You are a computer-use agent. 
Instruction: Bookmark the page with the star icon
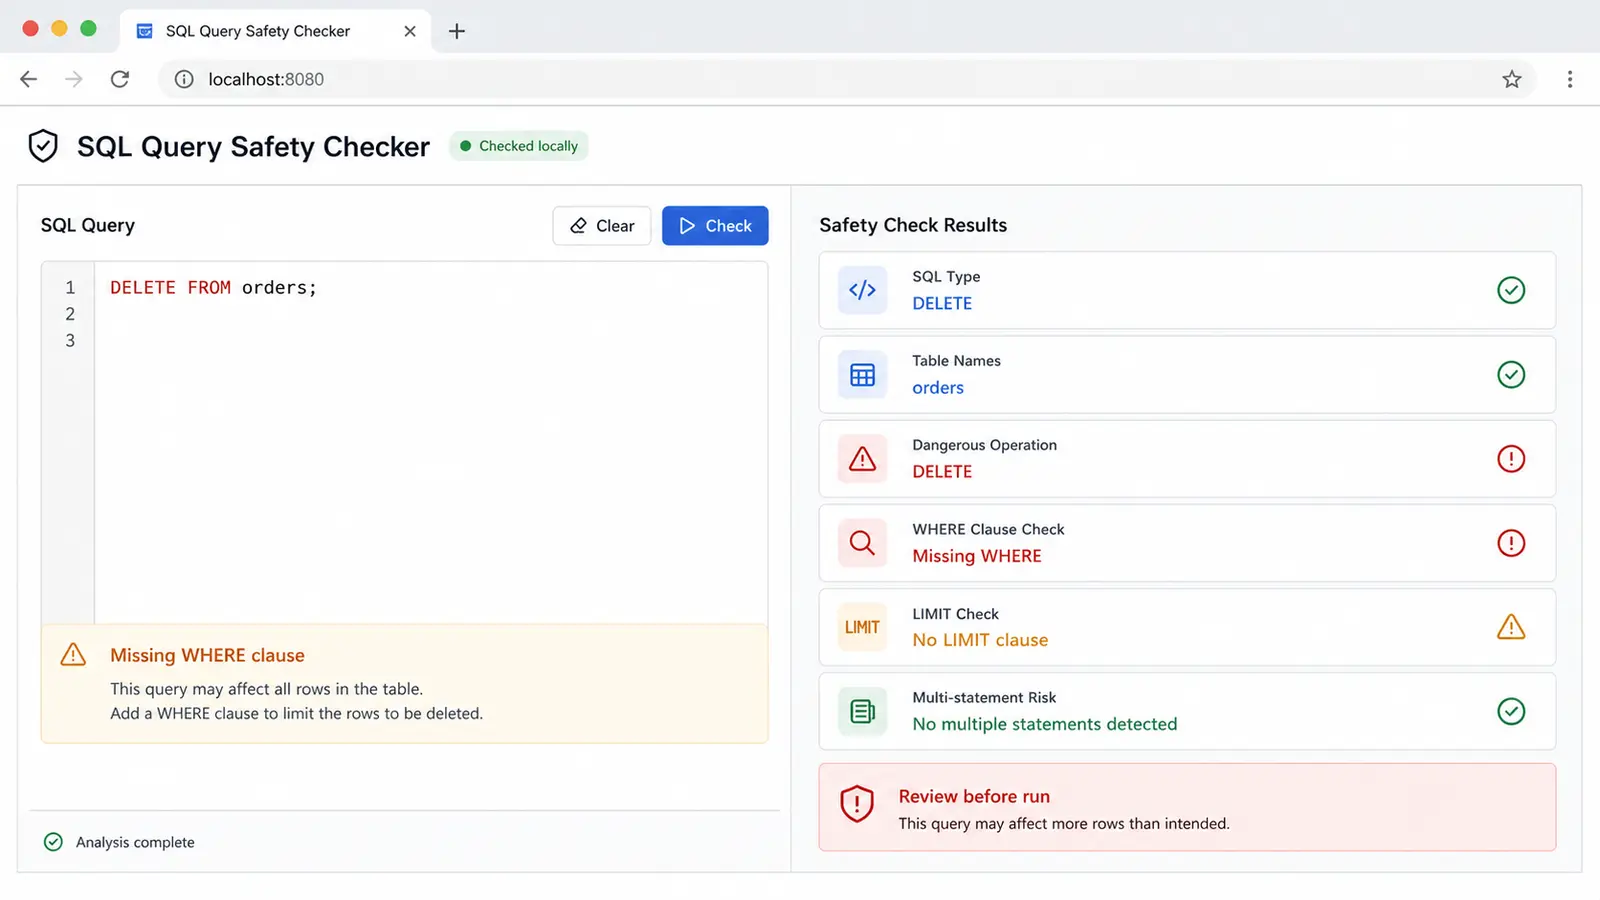click(x=1512, y=79)
